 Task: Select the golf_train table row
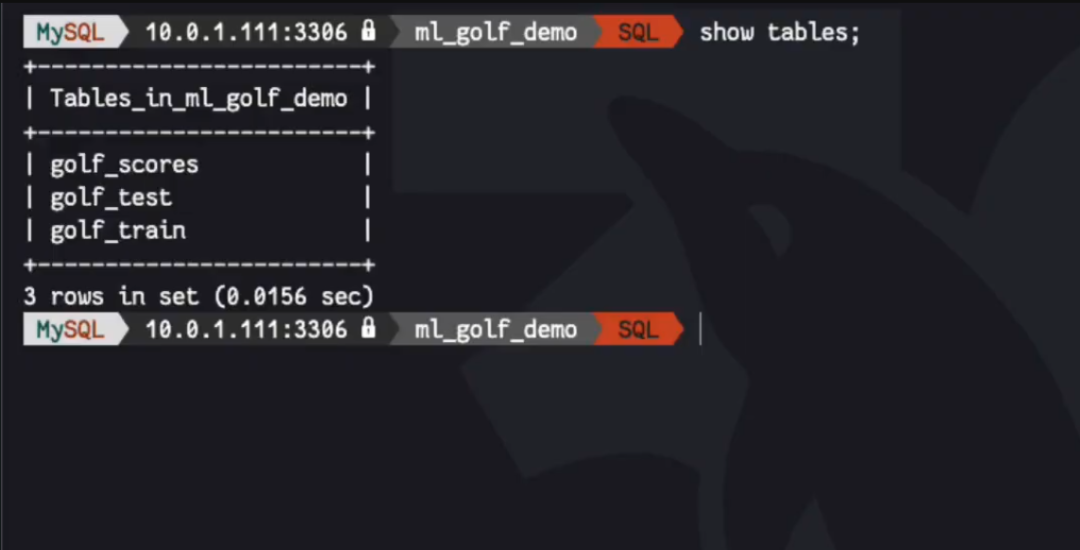(198, 231)
